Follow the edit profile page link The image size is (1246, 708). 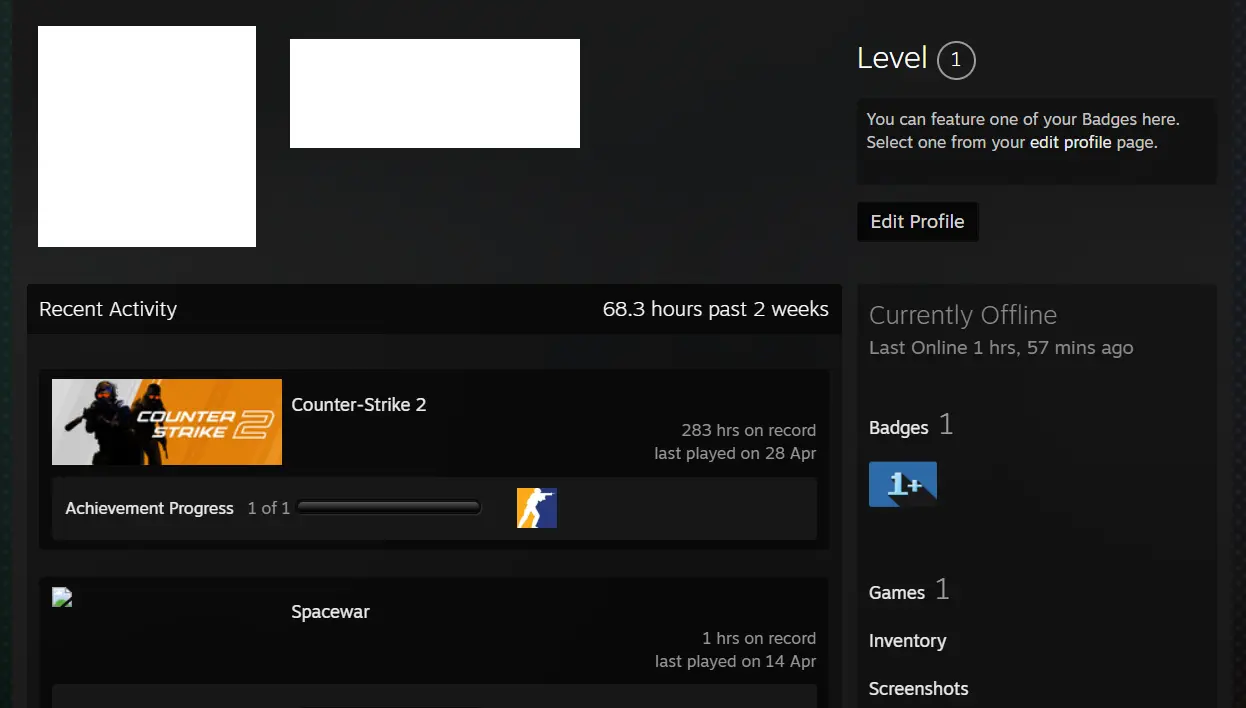(x=1071, y=142)
